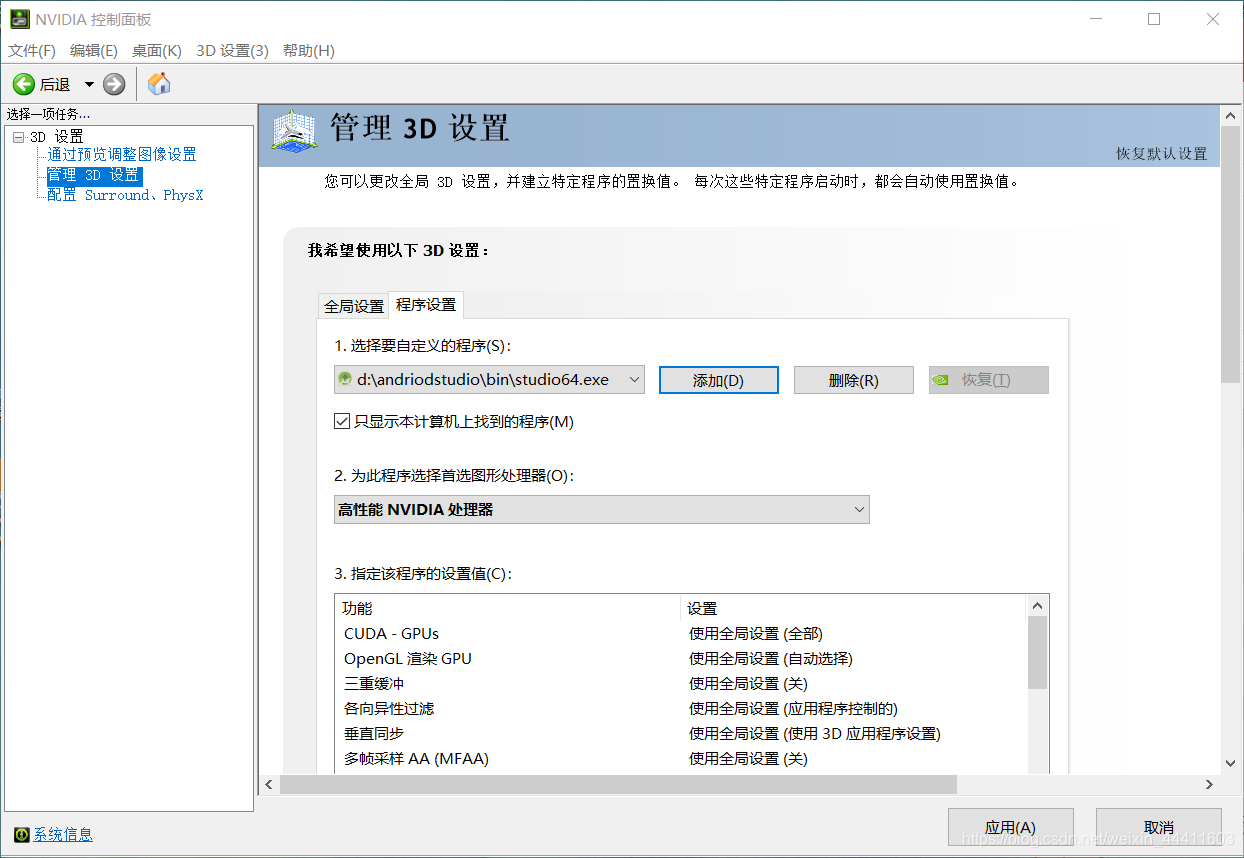Open the 文件(F) menu
Viewport: 1244px width, 858px height.
pyautogui.click(x=32, y=50)
